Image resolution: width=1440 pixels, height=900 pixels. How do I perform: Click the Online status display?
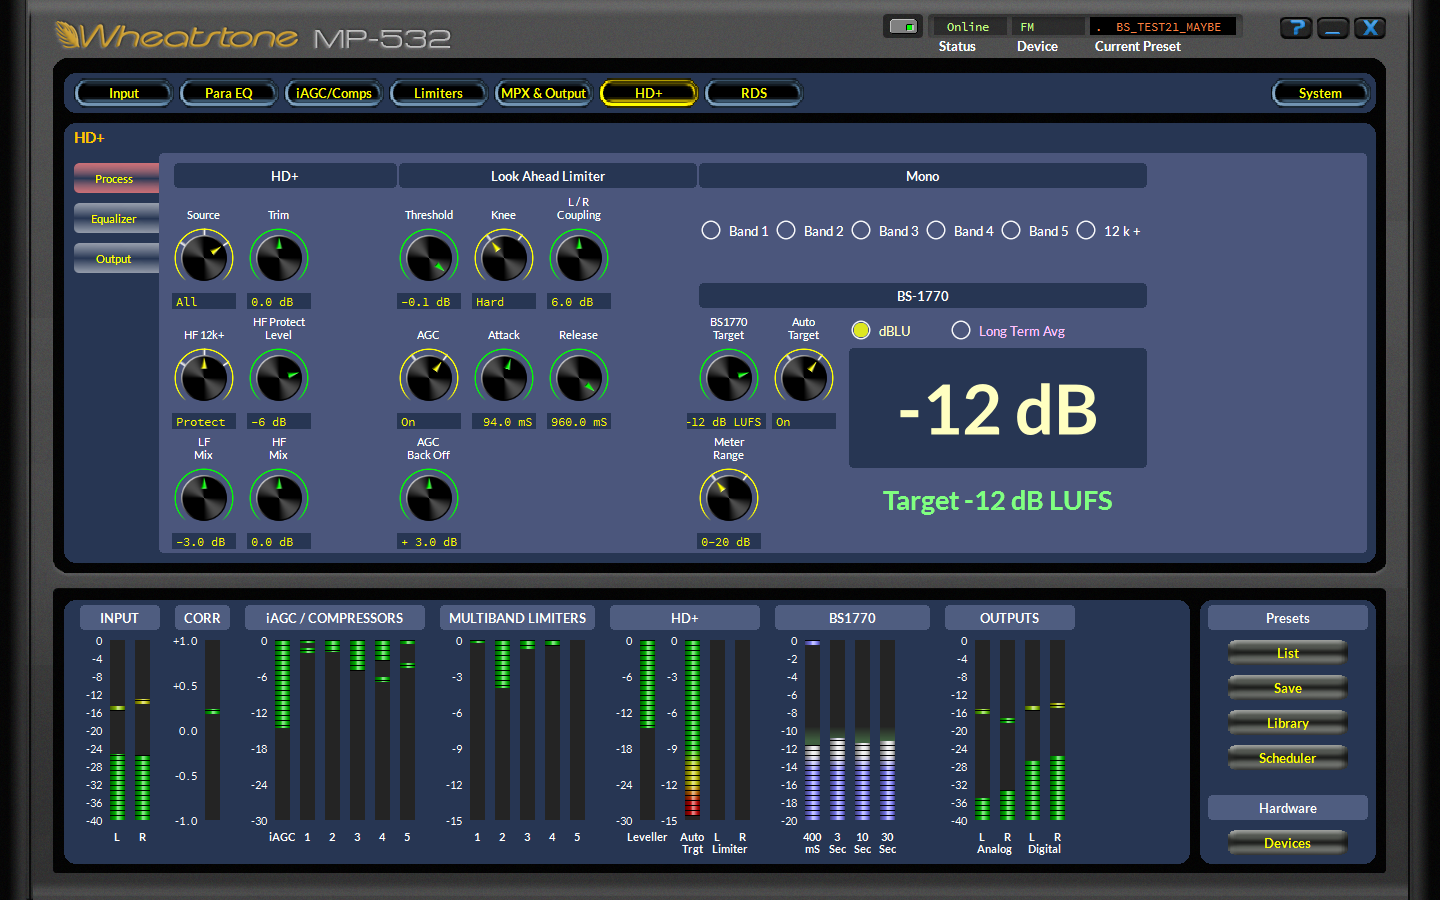coord(969,27)
